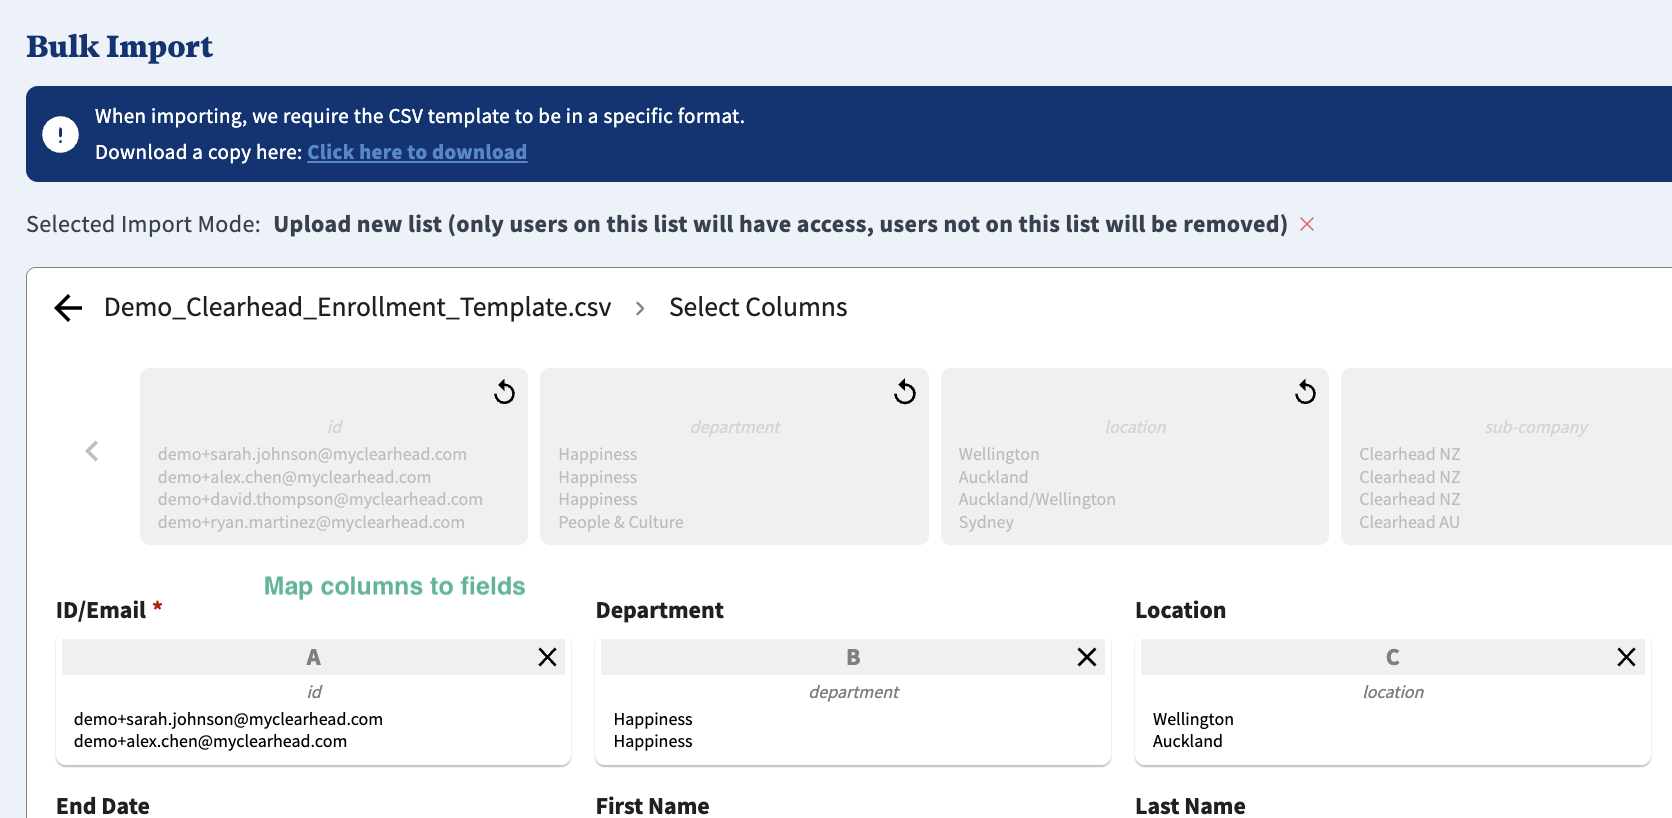The height and width of the screenshot is (818, 1672).
Task: Remove column A from ID/Email field
Action: pyautogui.click(x=547, y=657)
